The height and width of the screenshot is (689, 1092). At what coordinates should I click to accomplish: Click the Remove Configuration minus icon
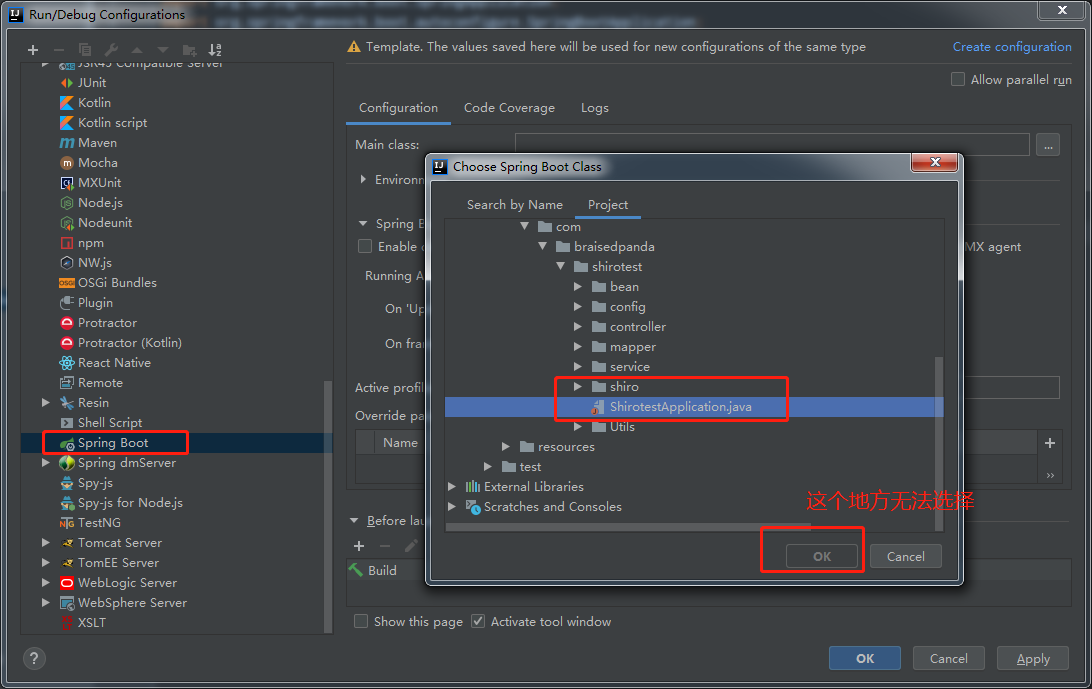(60, 49)
